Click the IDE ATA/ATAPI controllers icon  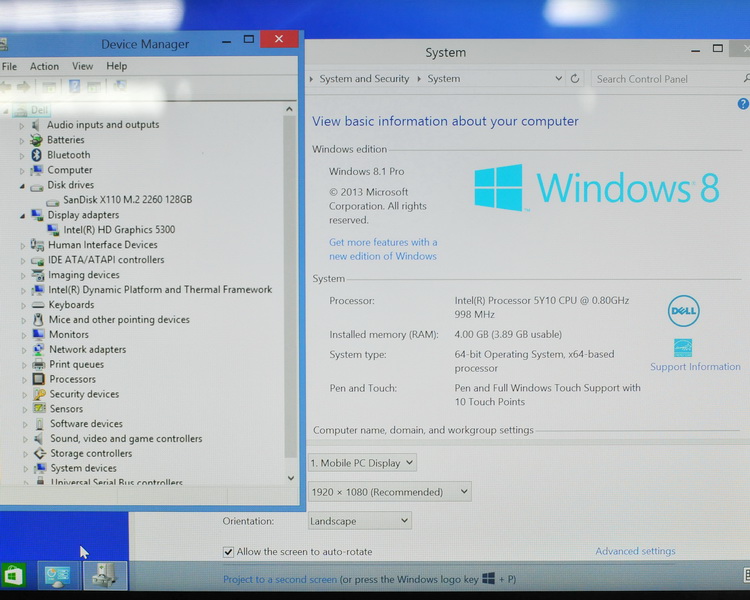coord(37,260)
